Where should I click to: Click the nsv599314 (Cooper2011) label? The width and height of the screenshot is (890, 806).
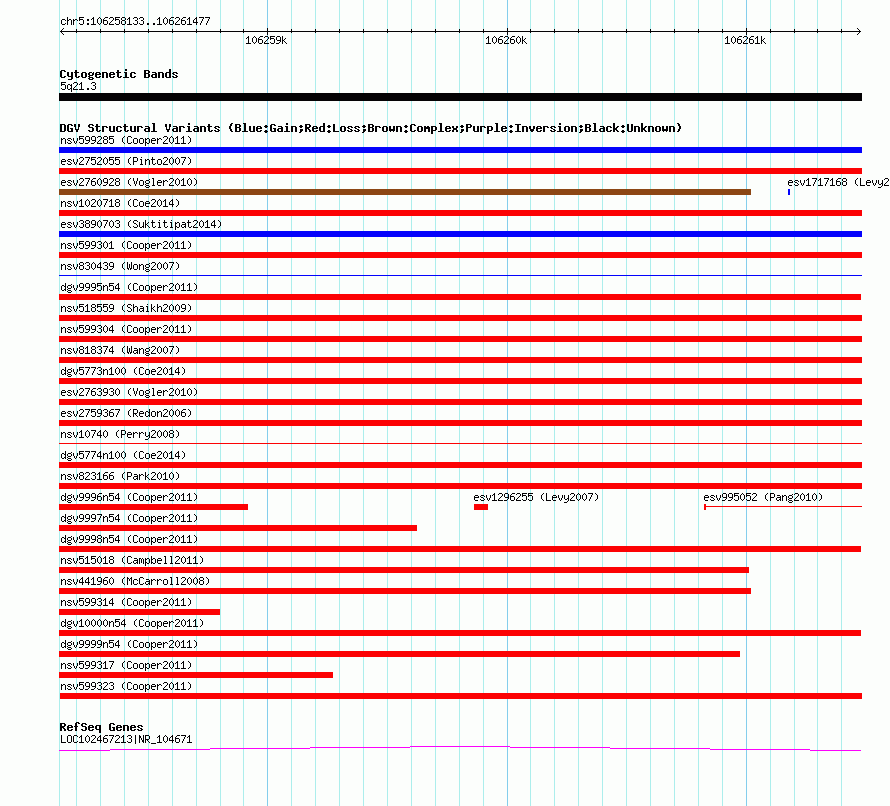(x=126, y=602)
